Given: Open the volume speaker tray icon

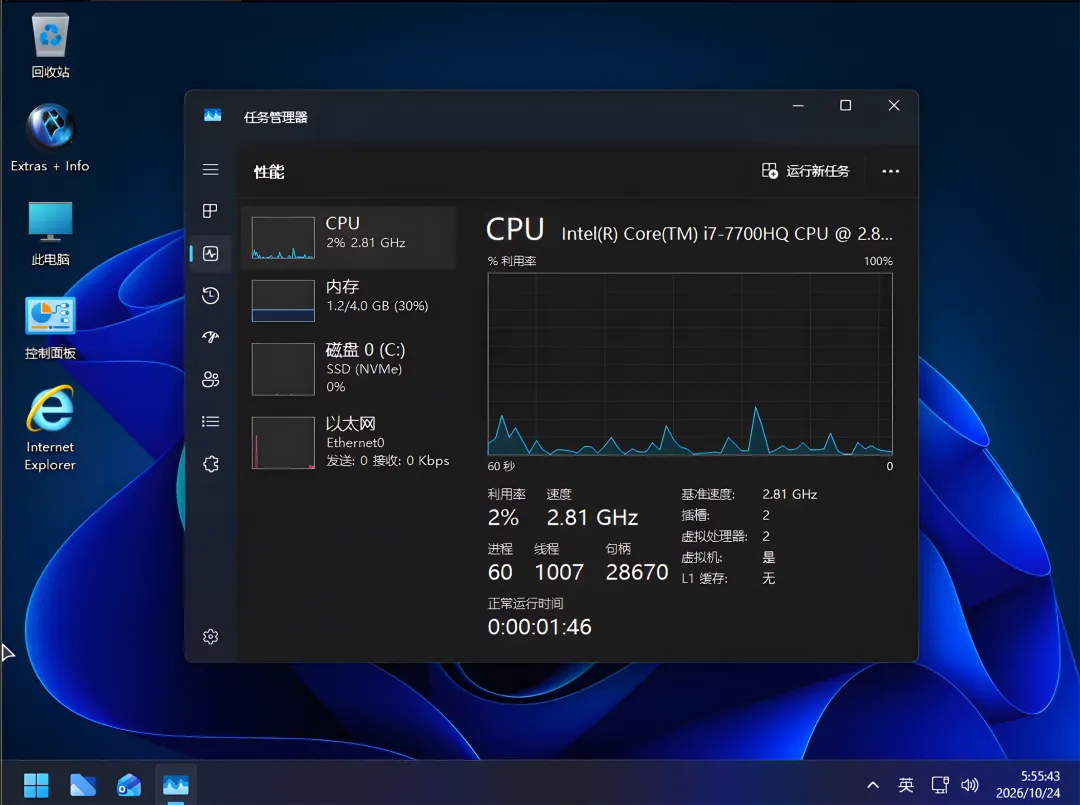Looking at the screenshot, I should click(x=970, y=785).
